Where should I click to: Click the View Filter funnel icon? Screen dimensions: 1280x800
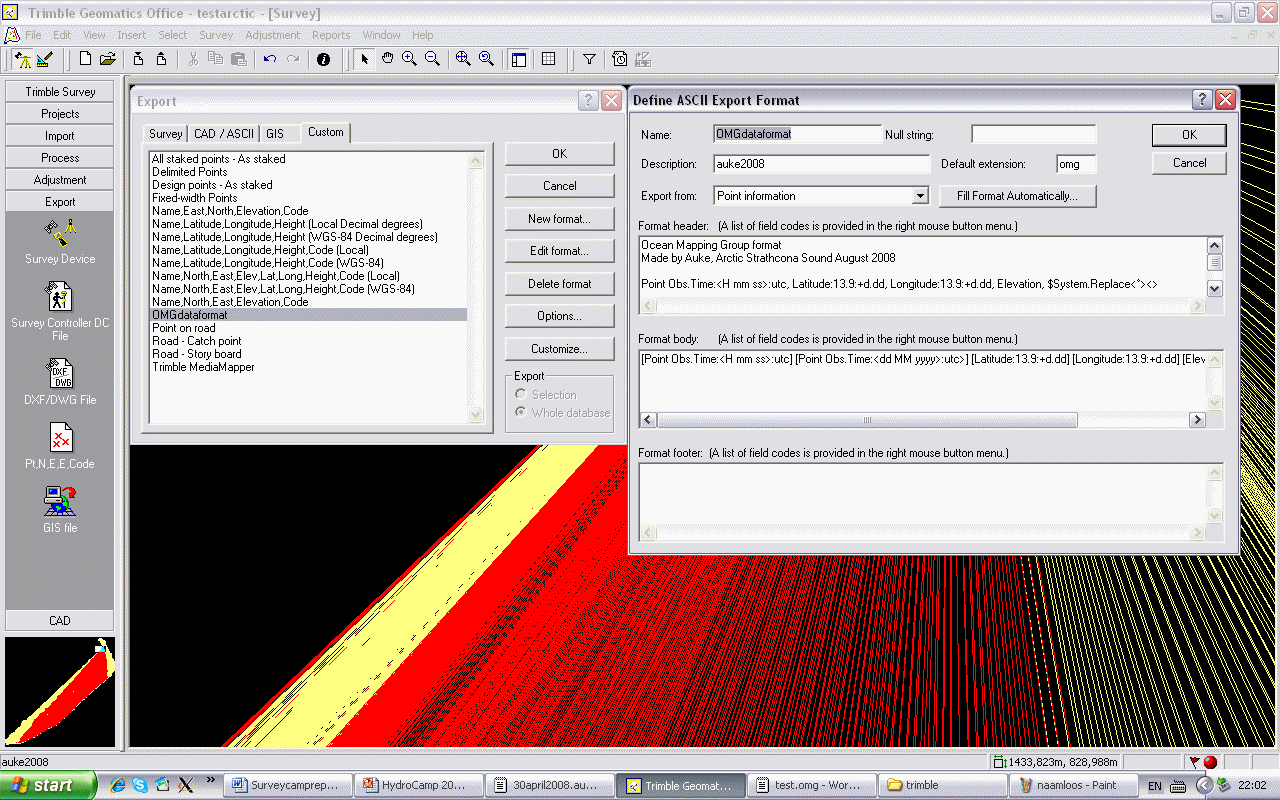590,59
